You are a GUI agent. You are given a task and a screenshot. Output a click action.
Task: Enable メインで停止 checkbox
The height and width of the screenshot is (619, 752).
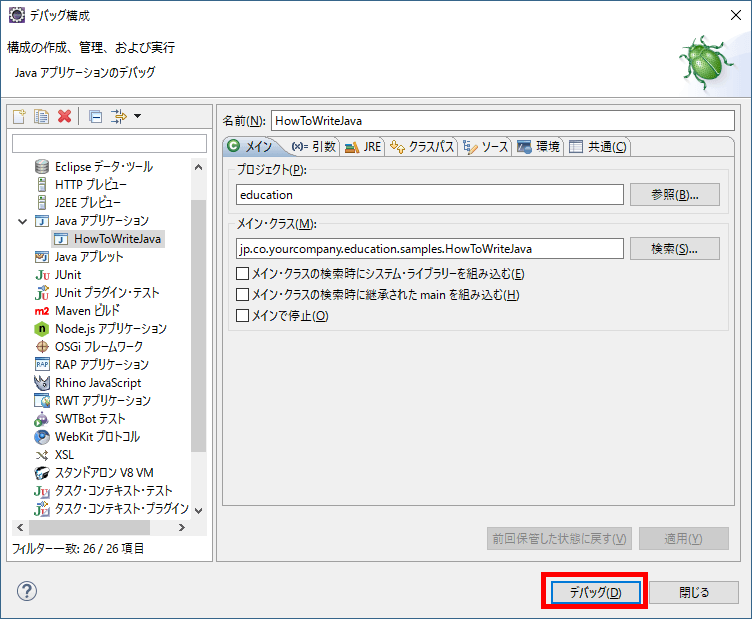tap(243, 315)
